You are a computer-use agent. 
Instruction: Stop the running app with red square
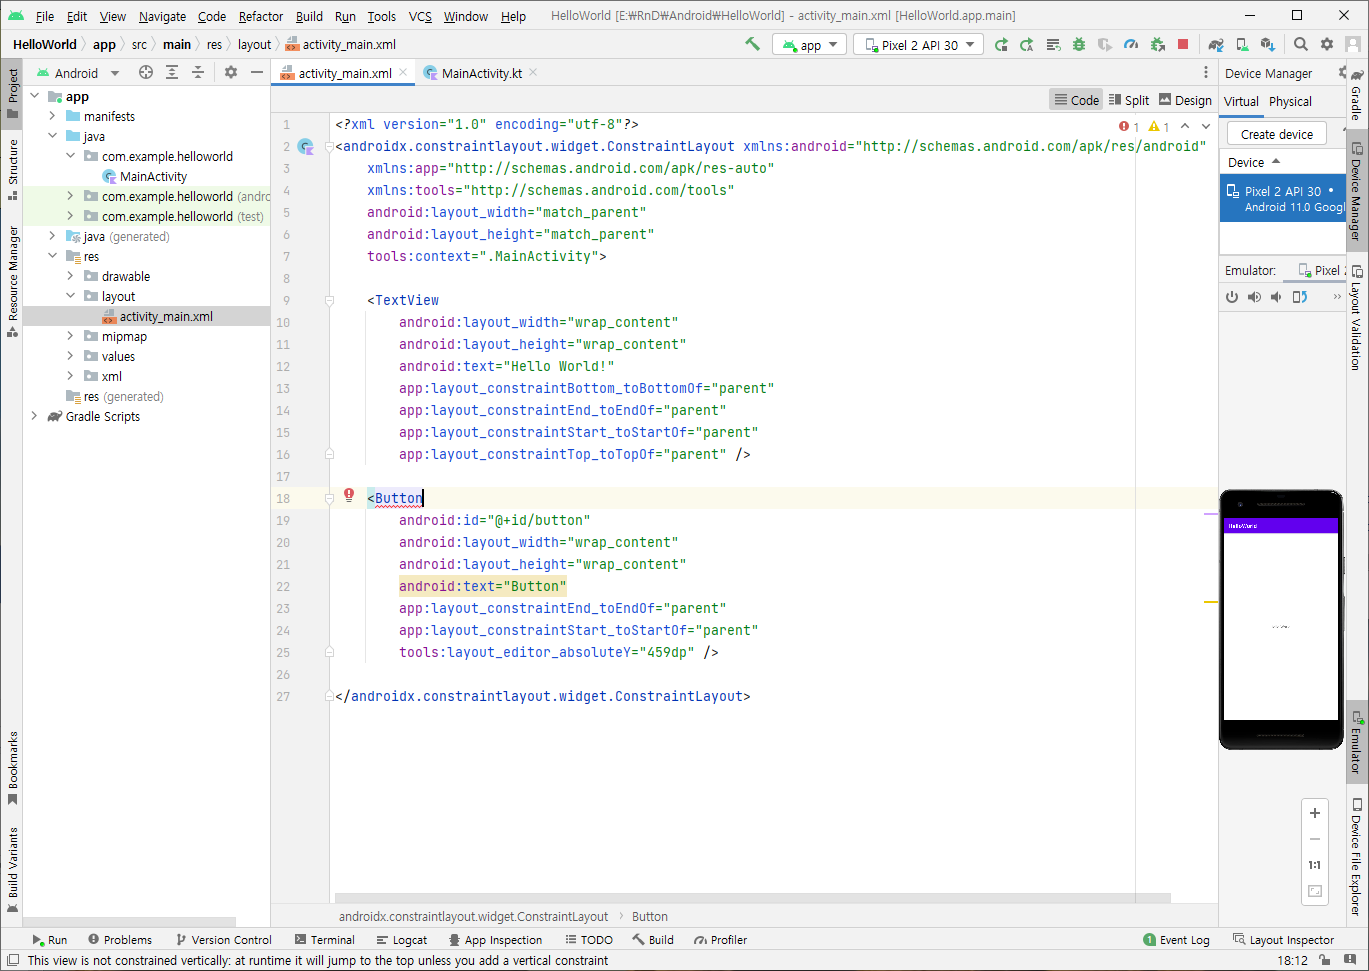pos(1183,44)
